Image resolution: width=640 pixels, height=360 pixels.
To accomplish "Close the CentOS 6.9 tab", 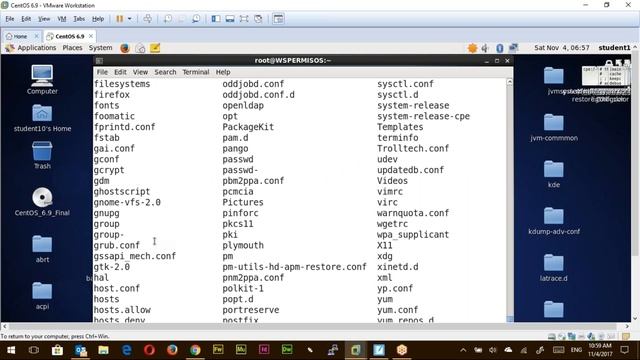I will click(91, 36).
